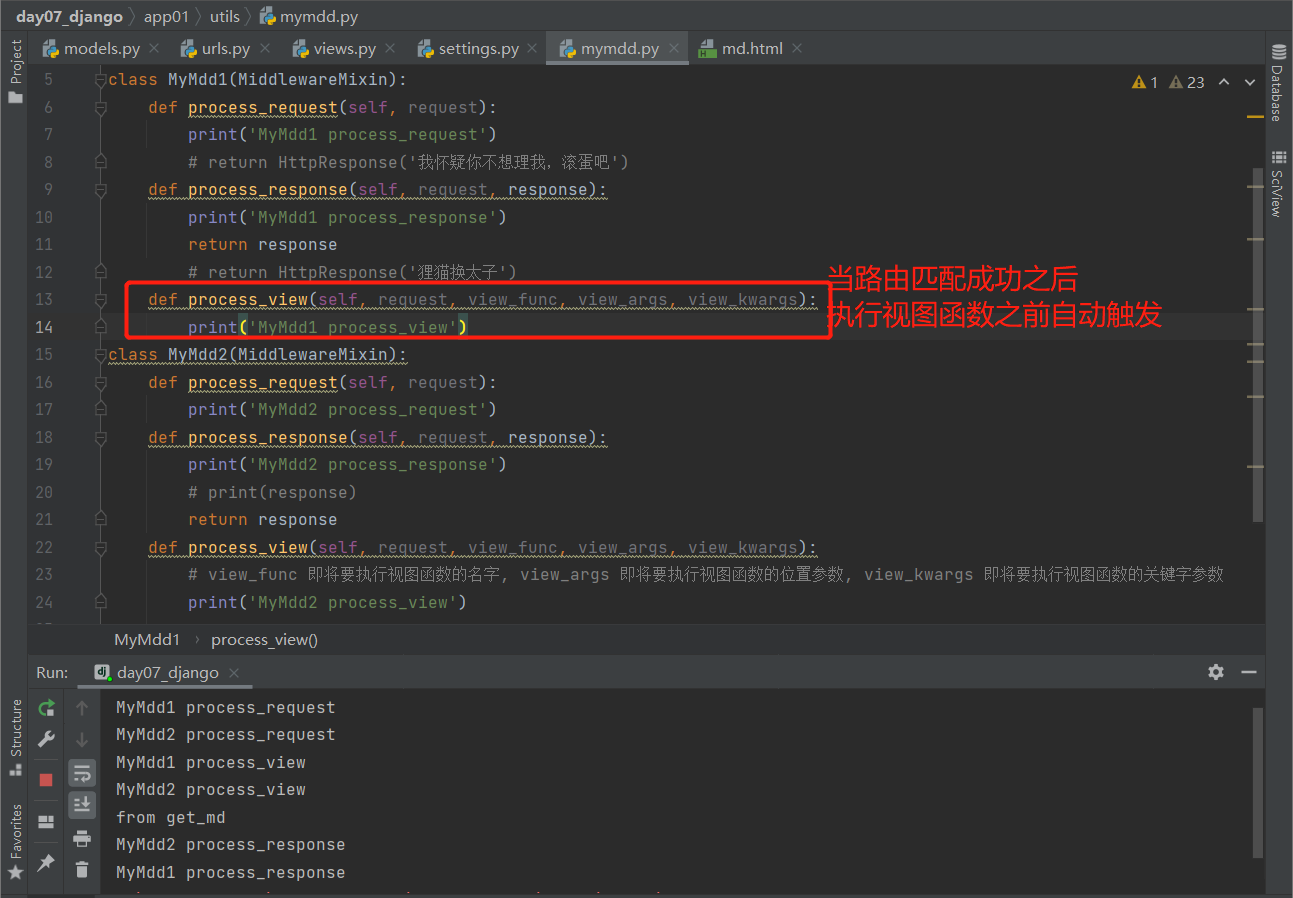Image resolution: width=1293 pixels, height=898 pixels.
Task: Go to next highlighted error arrow
Action: click(x=1250, y=82)
